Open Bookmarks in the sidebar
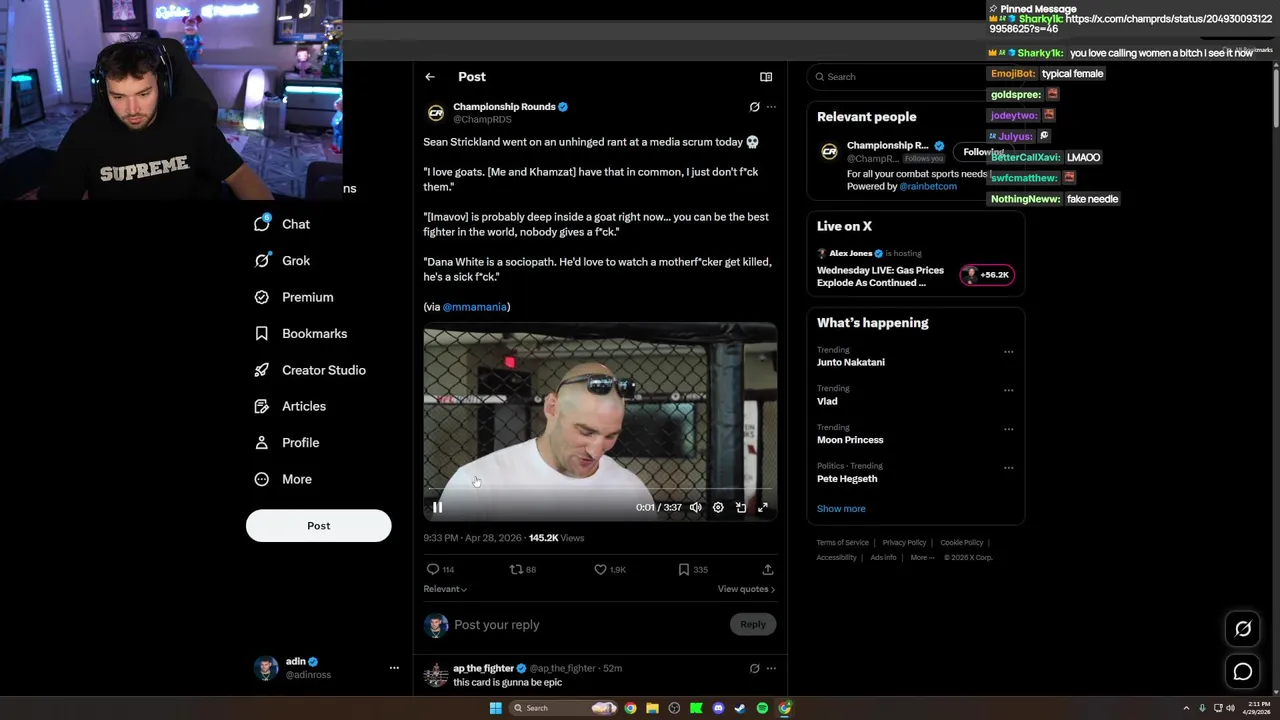 300,333
